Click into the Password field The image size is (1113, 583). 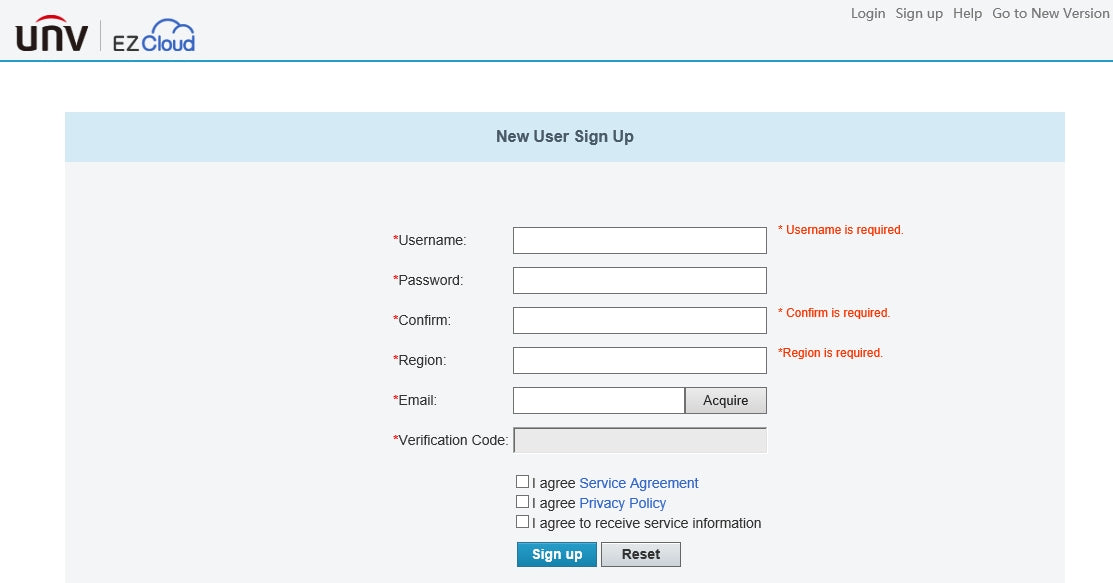coord(639,280)
